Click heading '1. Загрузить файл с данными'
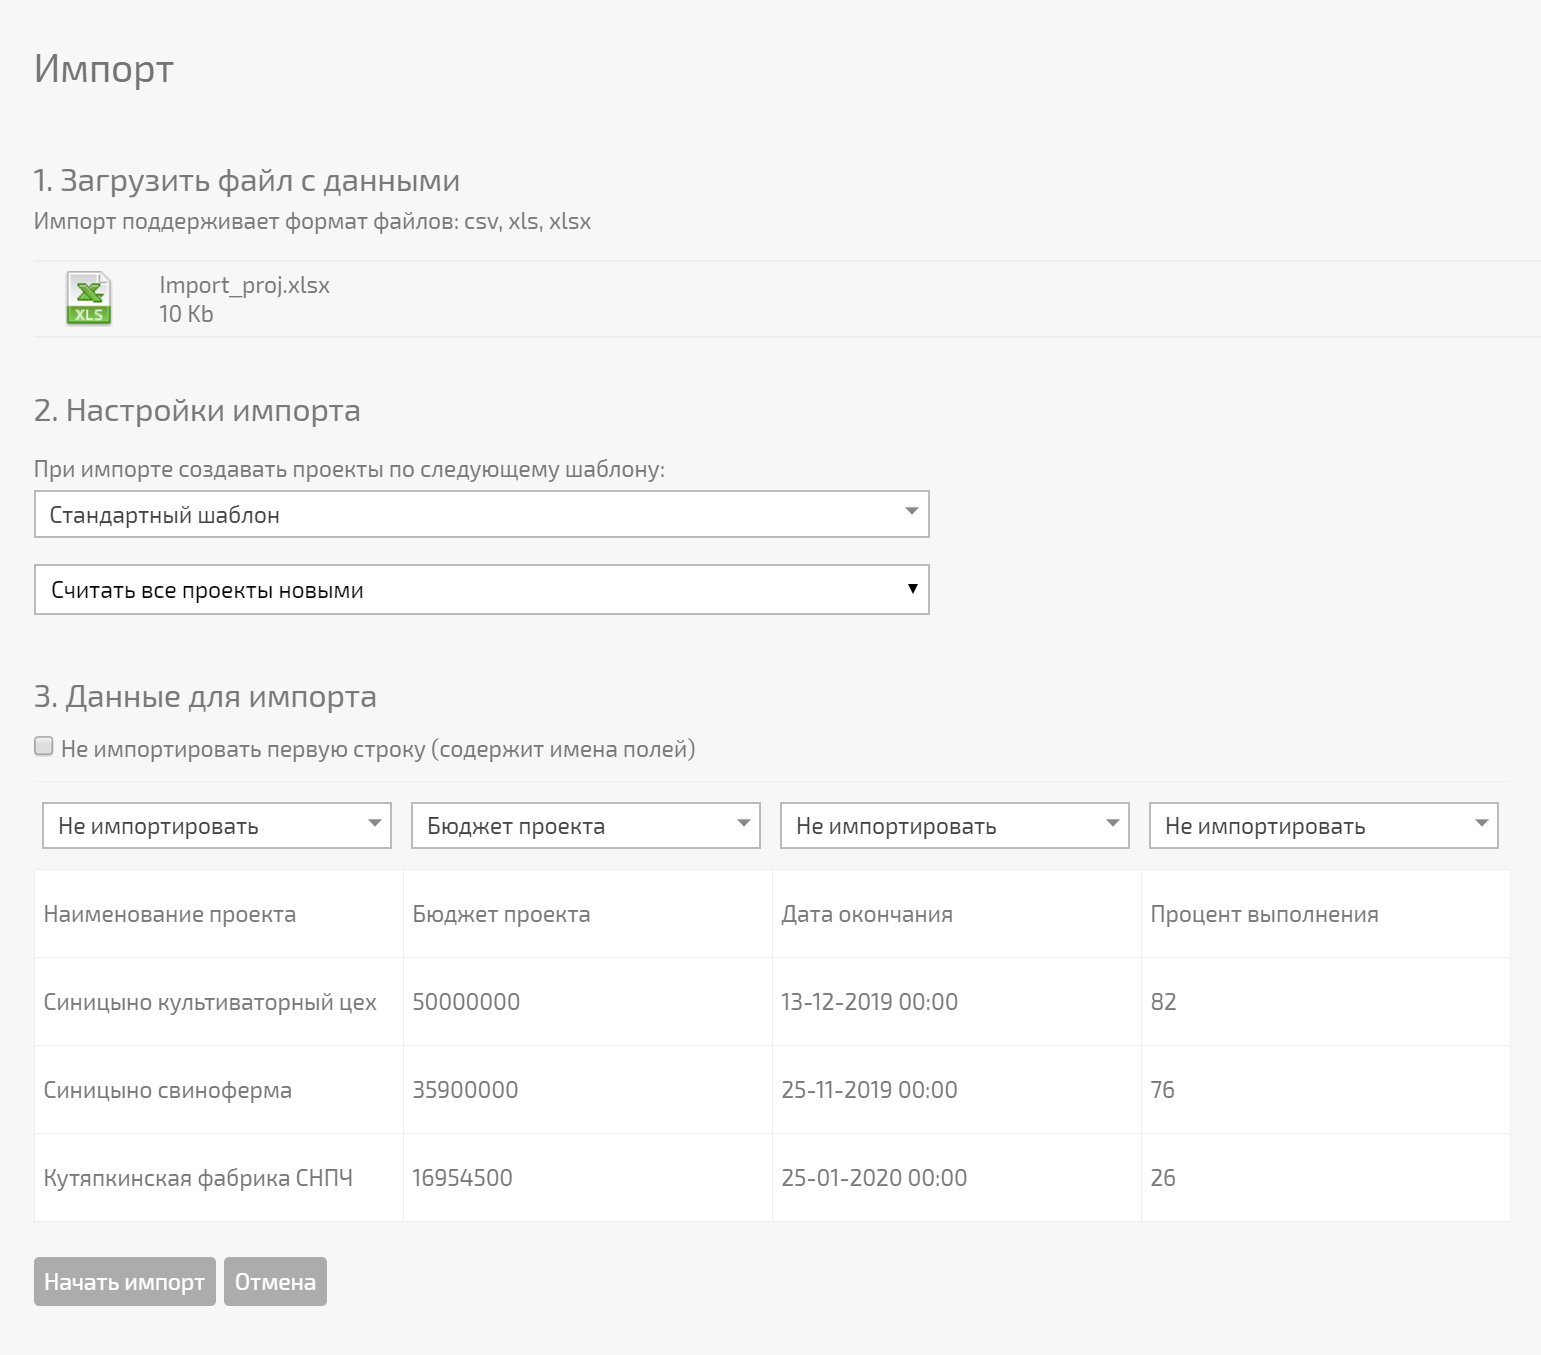Image resolution: width=1541 pixels, height=1355 pixels. [x=247, y=181]
